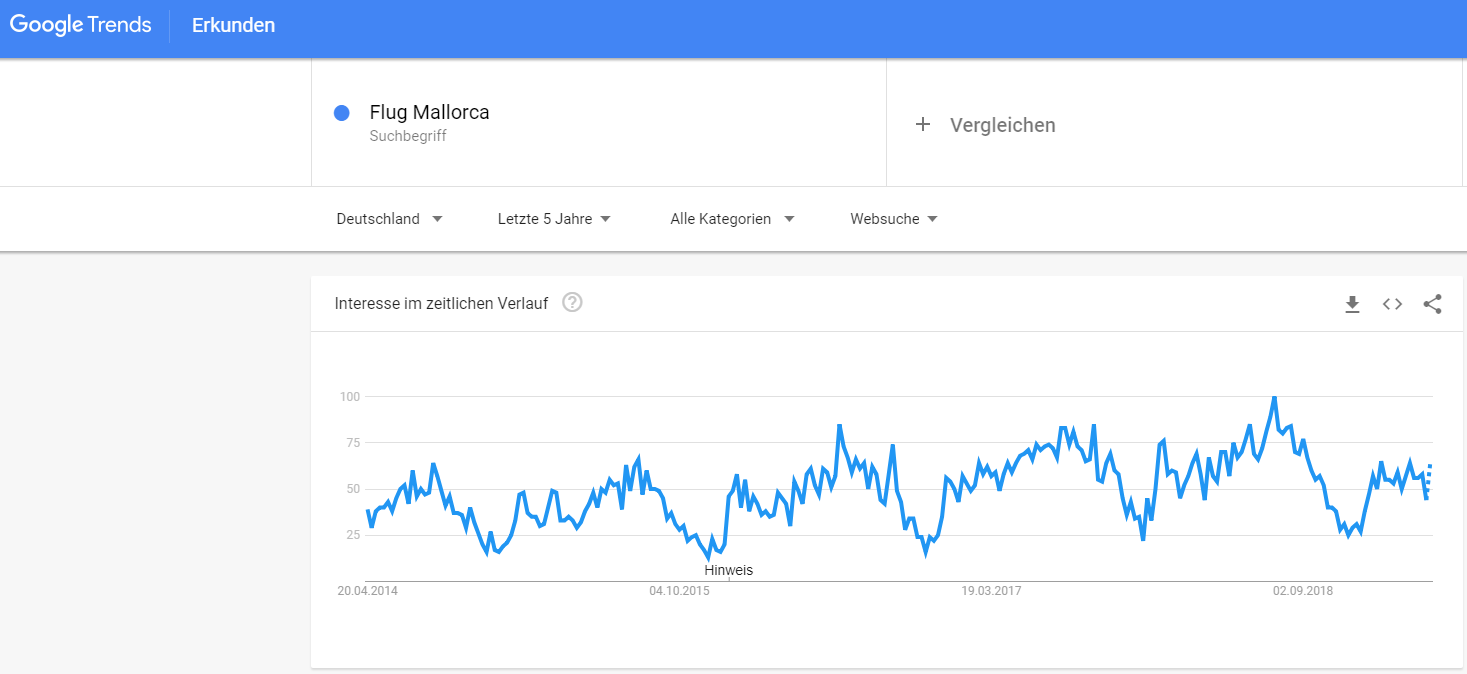Open help icon next to chart title
The height and width of the screenshot is (674, 1467).
572,303
